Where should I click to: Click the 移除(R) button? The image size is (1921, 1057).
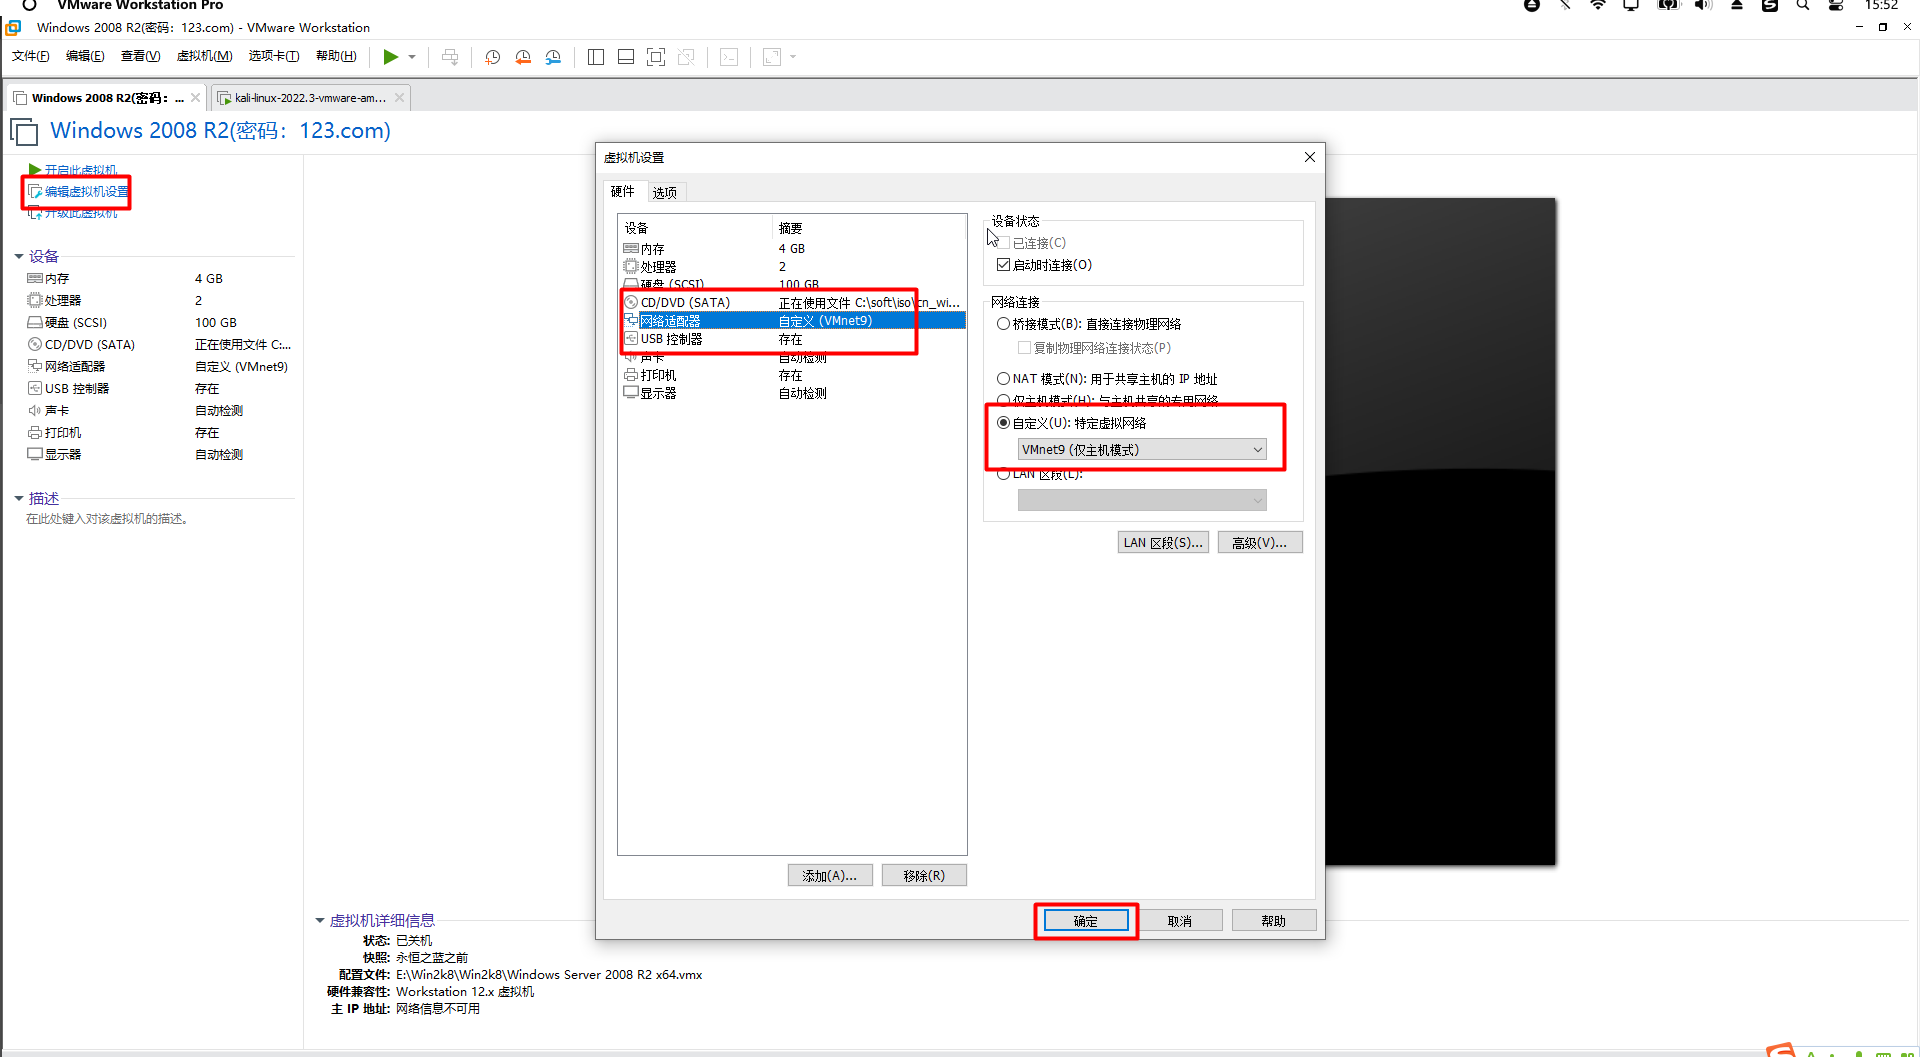[924, 876]
